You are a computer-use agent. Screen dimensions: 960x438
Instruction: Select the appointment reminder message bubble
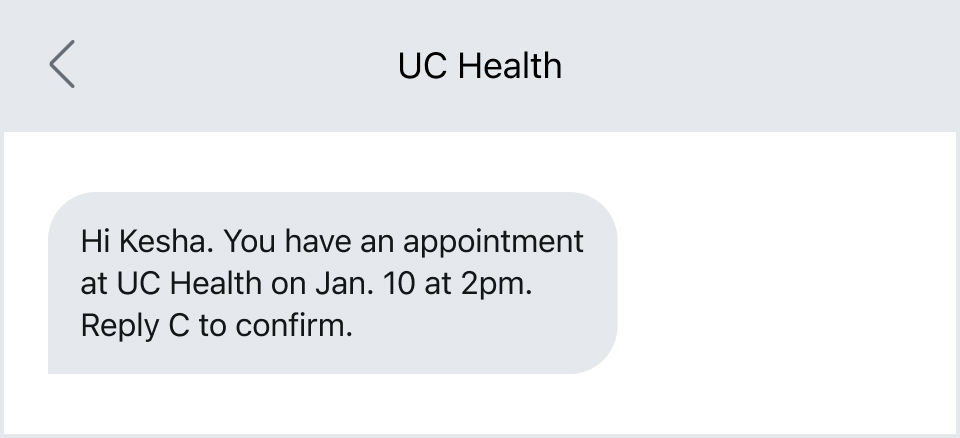click(x=332, y=283)
